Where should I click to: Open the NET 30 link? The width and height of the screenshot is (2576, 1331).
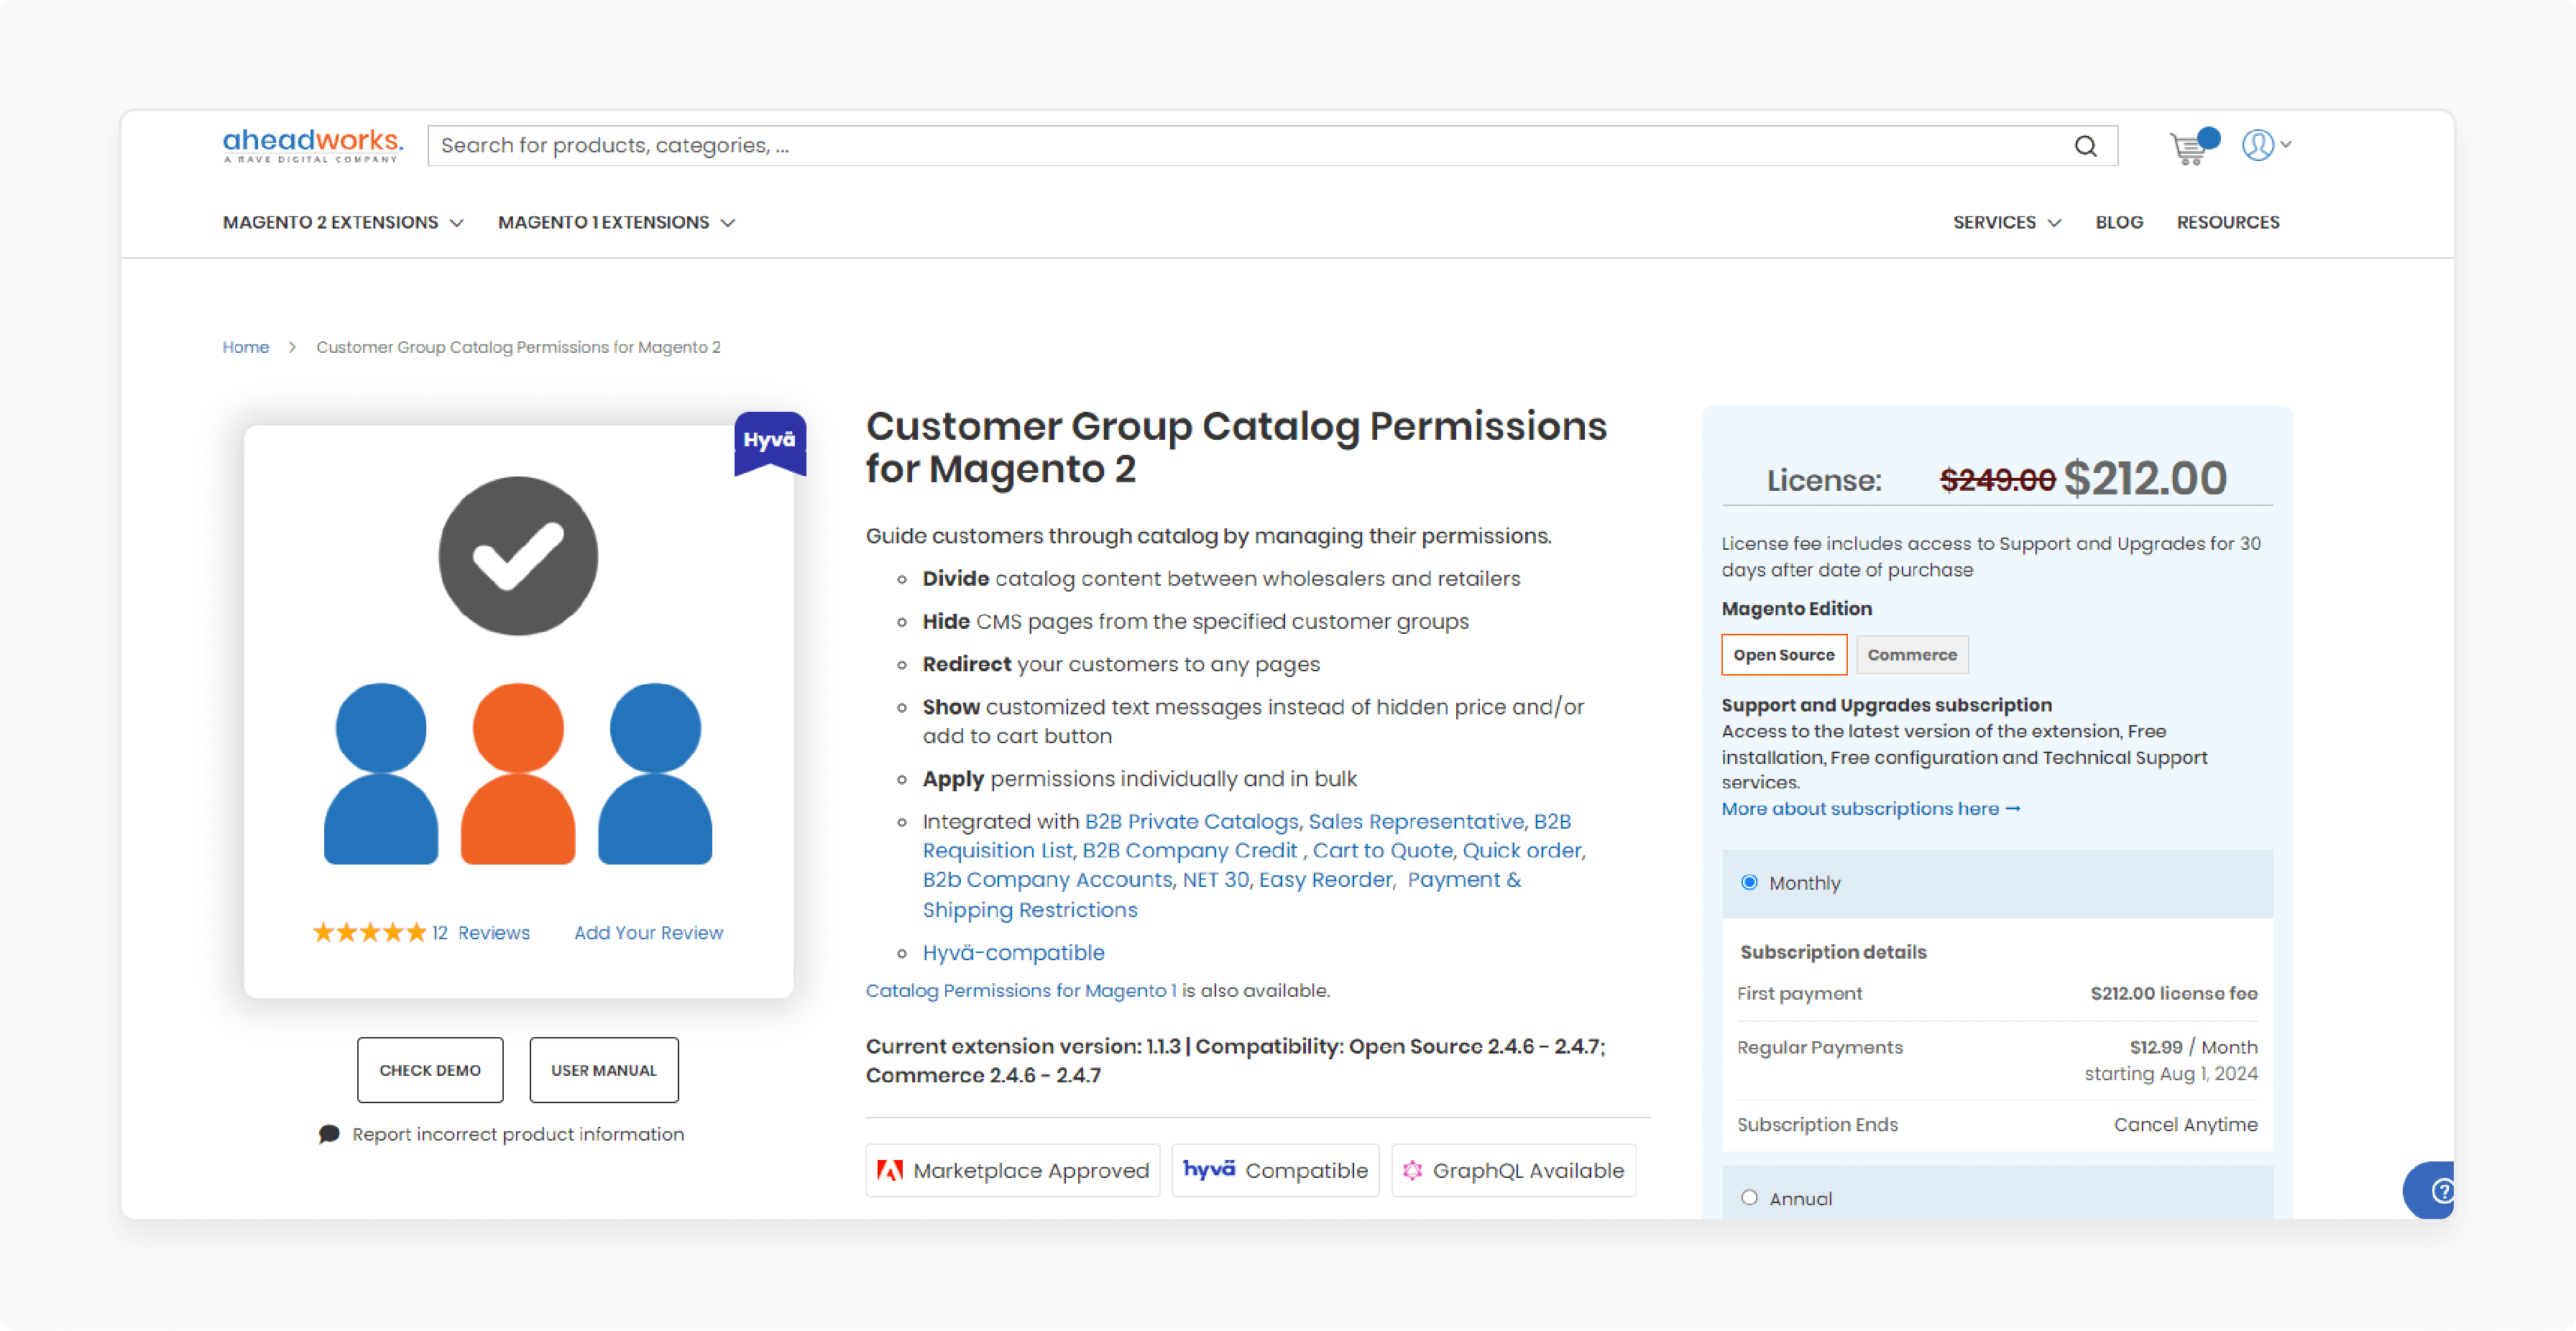tap(1215, 879)
